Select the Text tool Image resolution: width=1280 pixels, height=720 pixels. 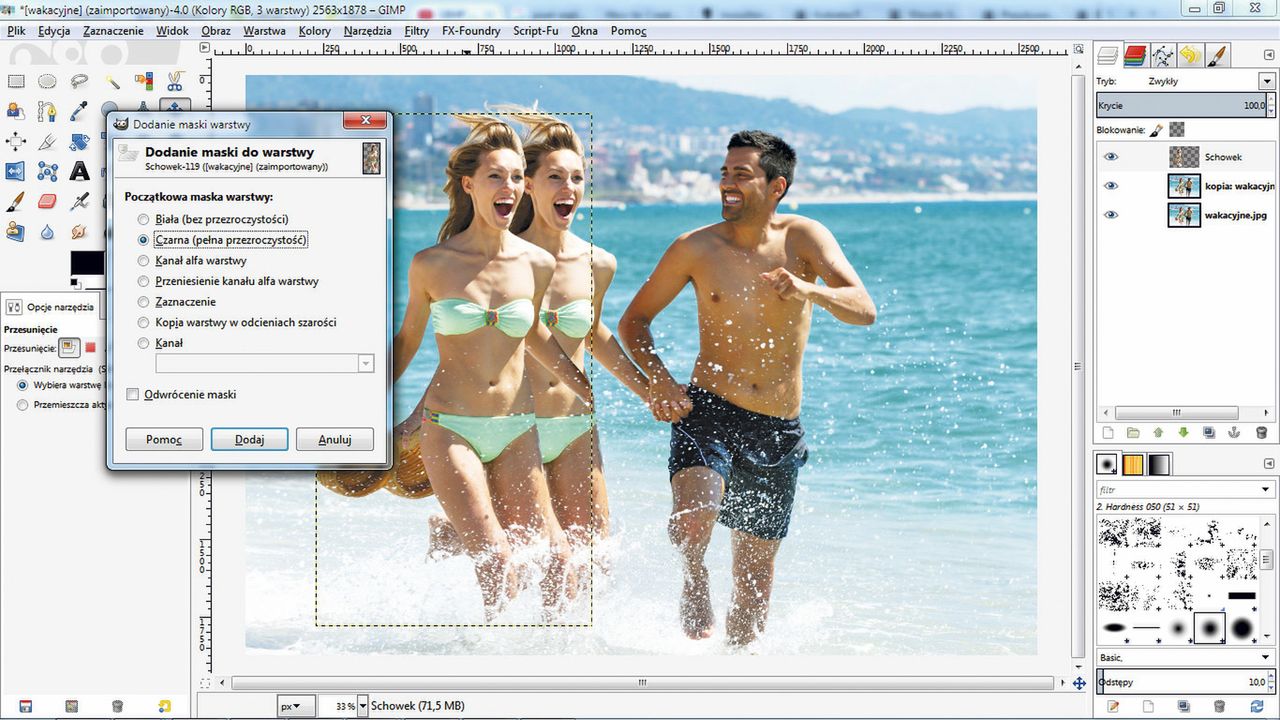coord(79,171)
